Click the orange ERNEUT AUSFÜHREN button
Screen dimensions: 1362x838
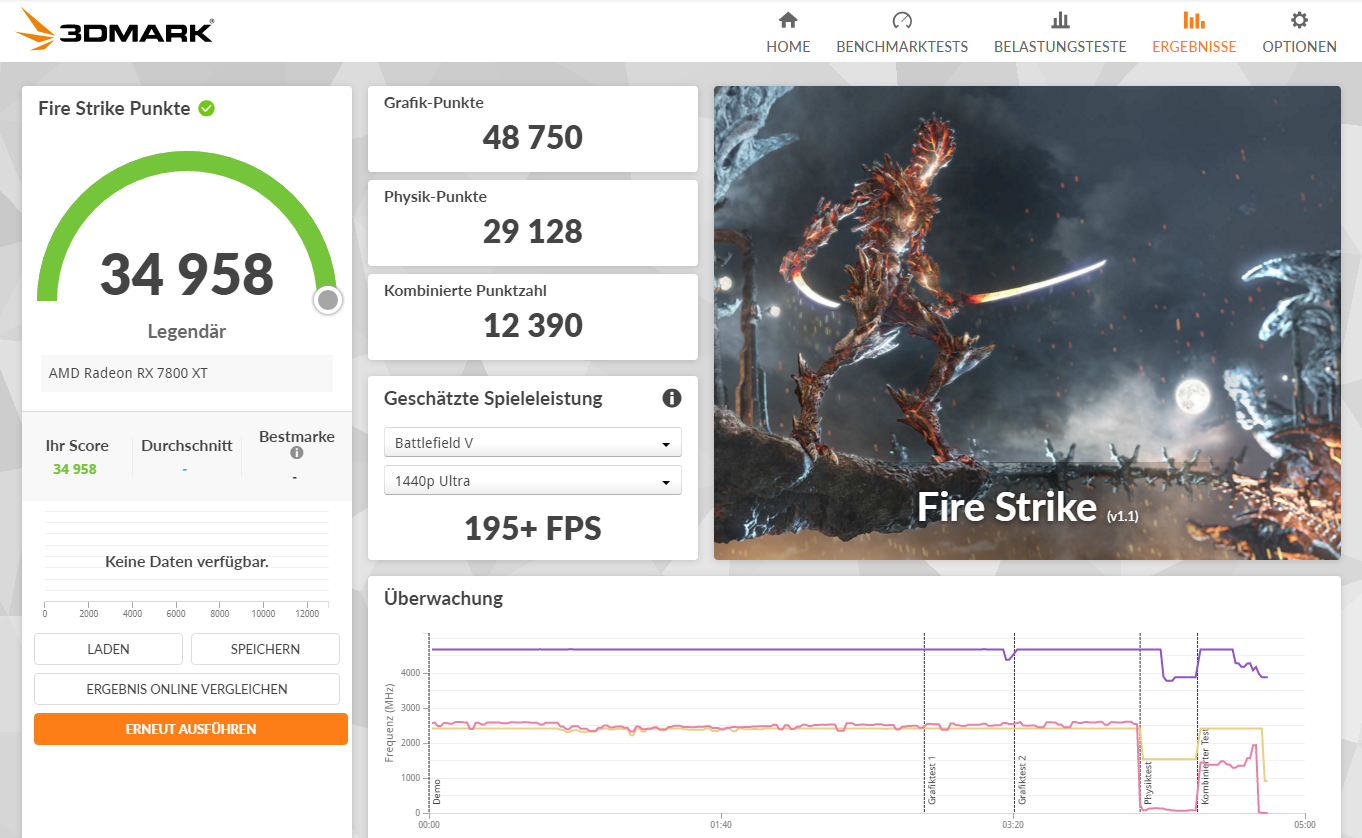coord(191,729)
